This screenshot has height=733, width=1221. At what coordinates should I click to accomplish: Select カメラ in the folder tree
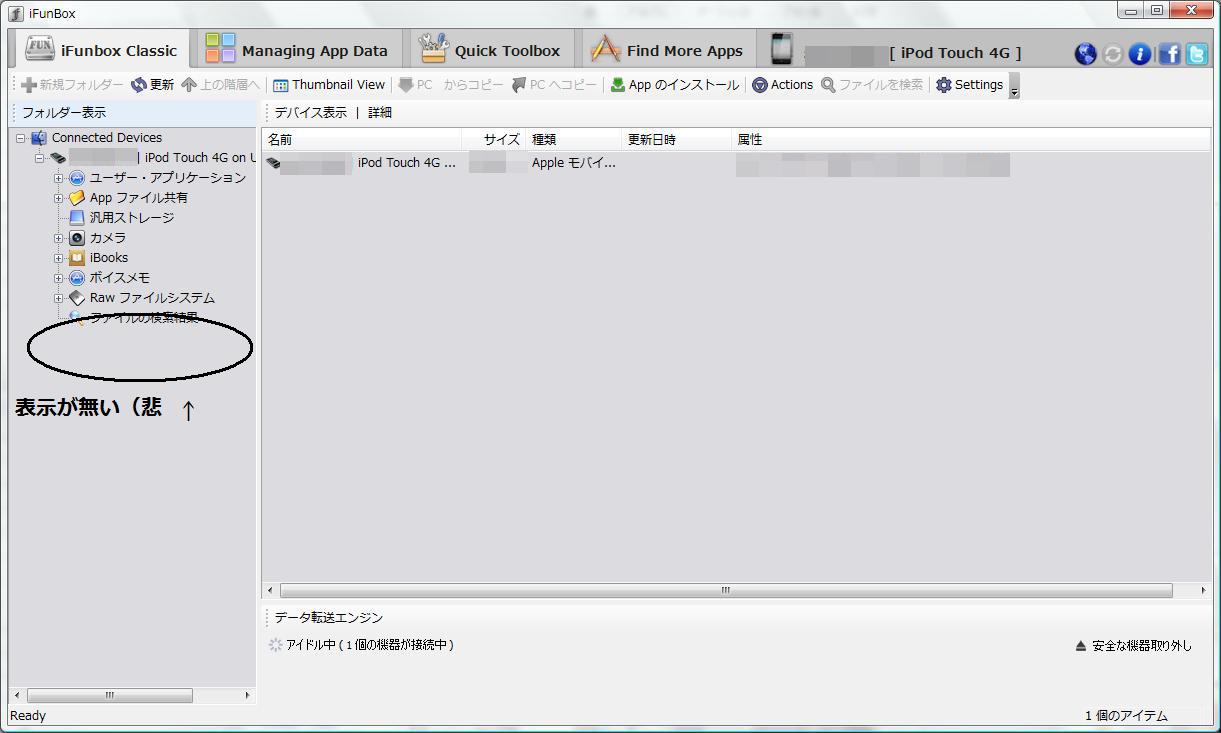pos(107,238)
